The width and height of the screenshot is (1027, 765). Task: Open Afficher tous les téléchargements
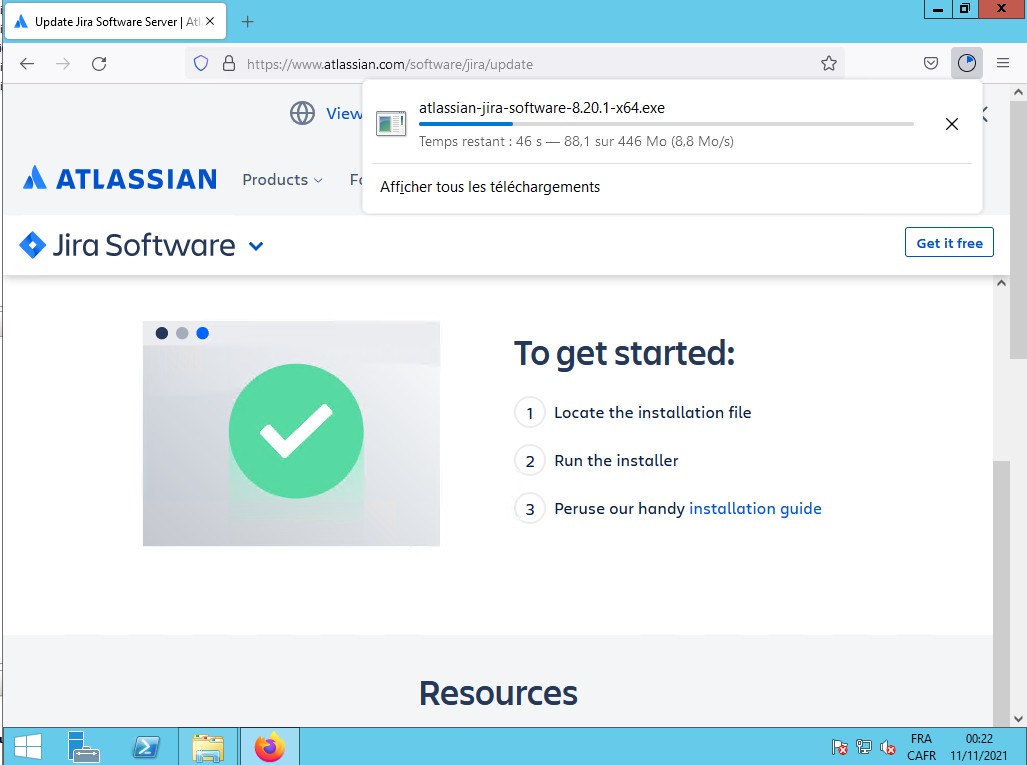pyautogui.click(x=490, y=187)
